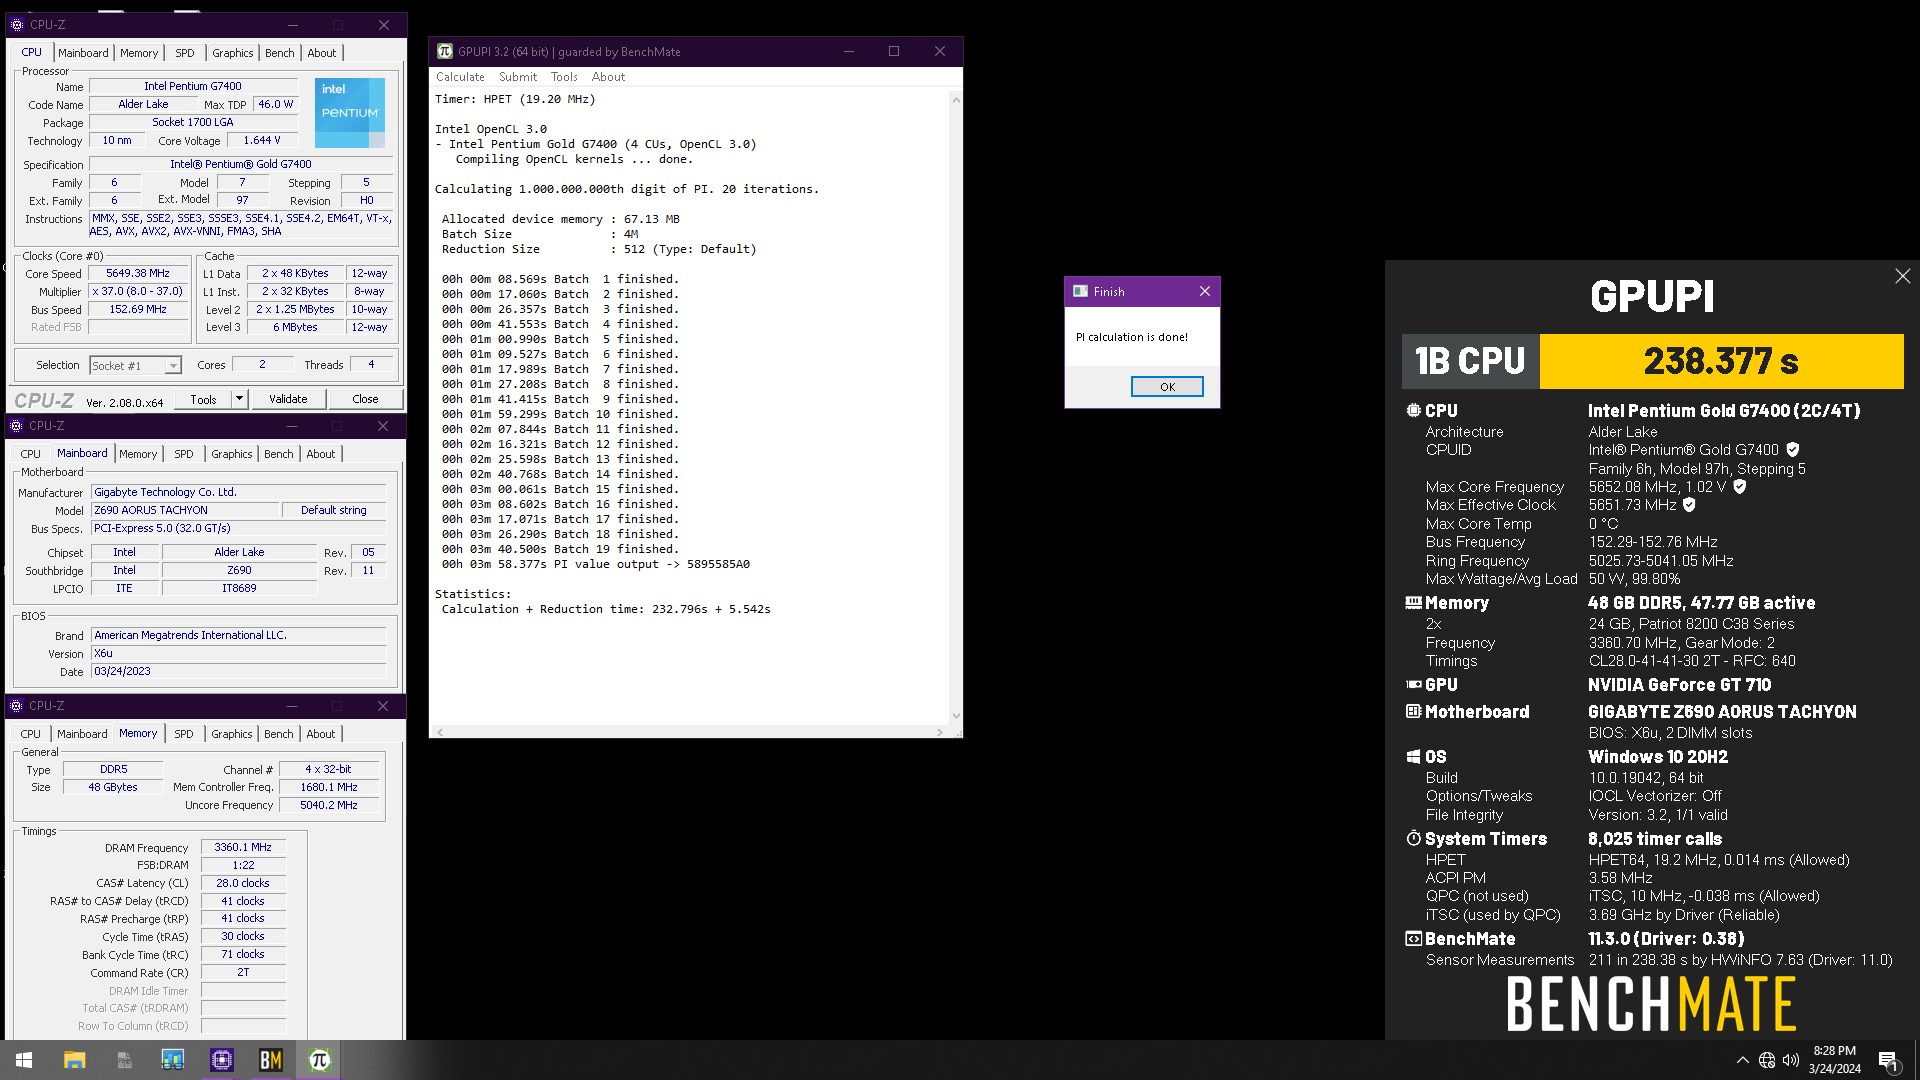Open the Windows Start menu
Screen dimensions: 1920x1080
(24, 1060)
